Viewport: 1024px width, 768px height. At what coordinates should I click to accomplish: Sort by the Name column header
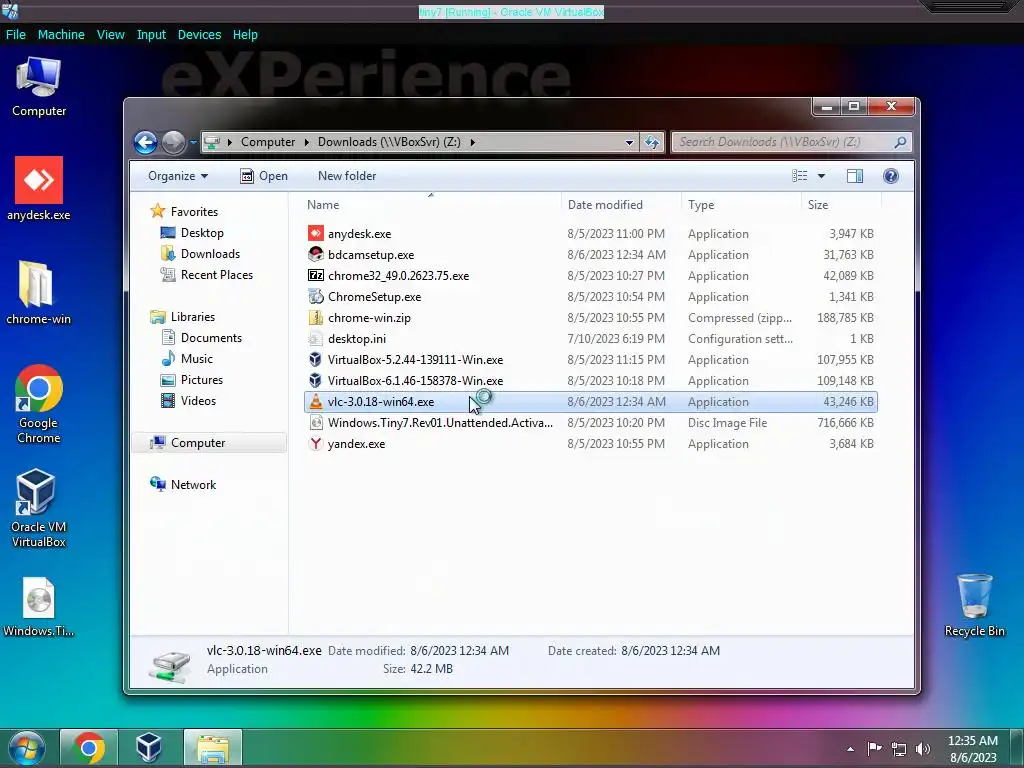point(431,204)
